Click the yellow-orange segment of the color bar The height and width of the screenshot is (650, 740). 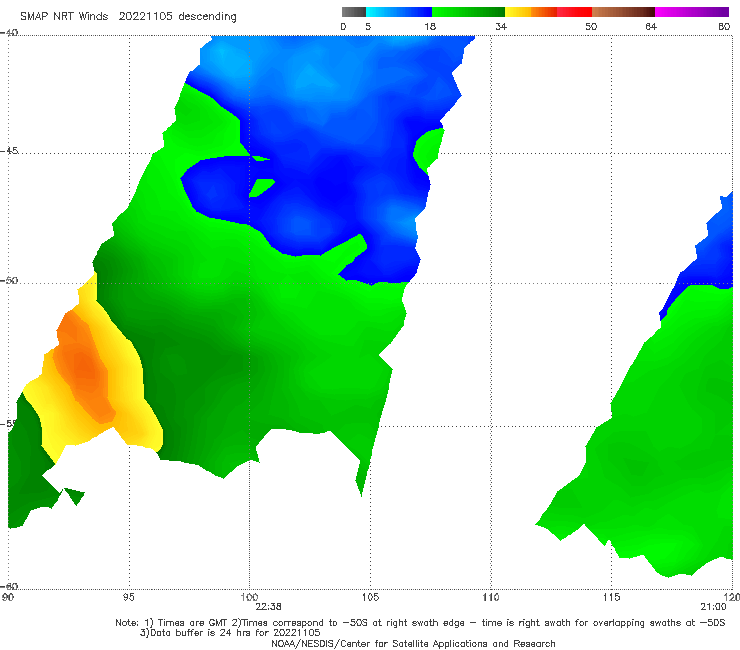[x=531, y=12]
